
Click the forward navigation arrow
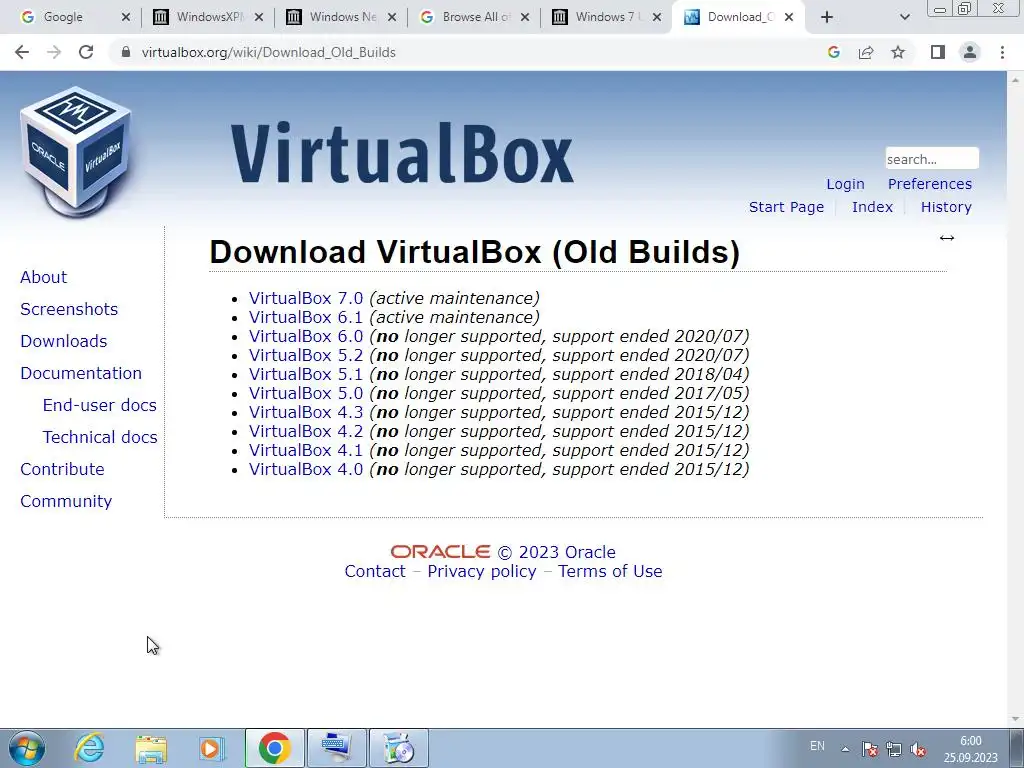(x=54, y=52)
